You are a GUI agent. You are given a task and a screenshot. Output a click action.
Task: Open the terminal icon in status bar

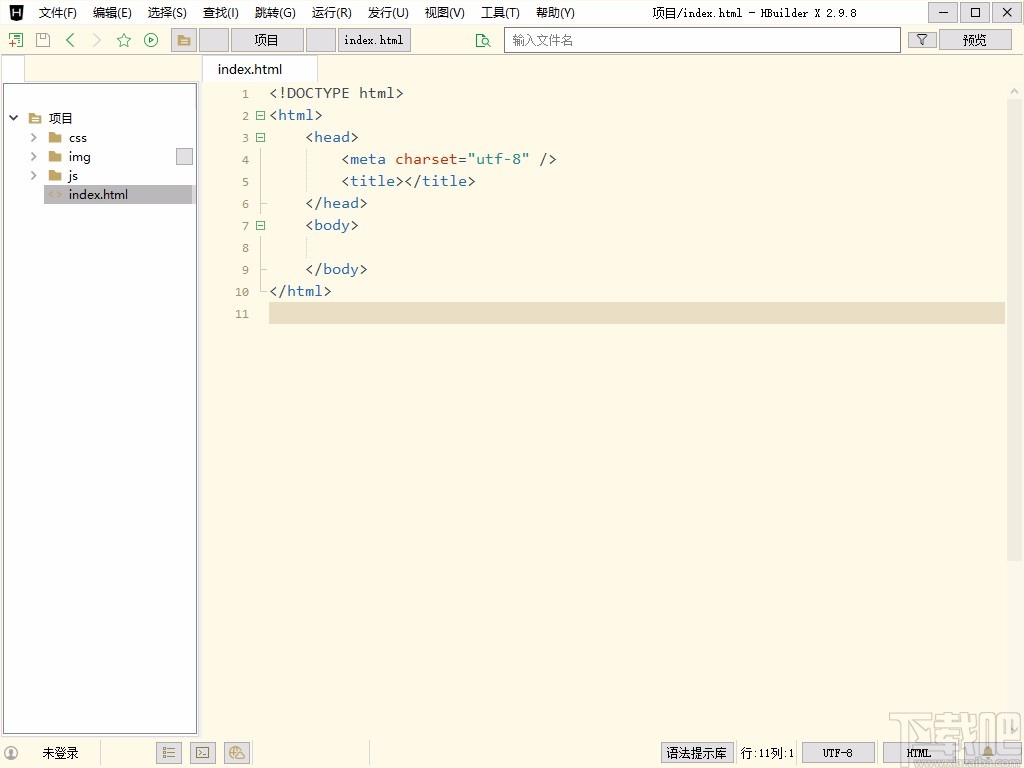(x=202, y=753)
